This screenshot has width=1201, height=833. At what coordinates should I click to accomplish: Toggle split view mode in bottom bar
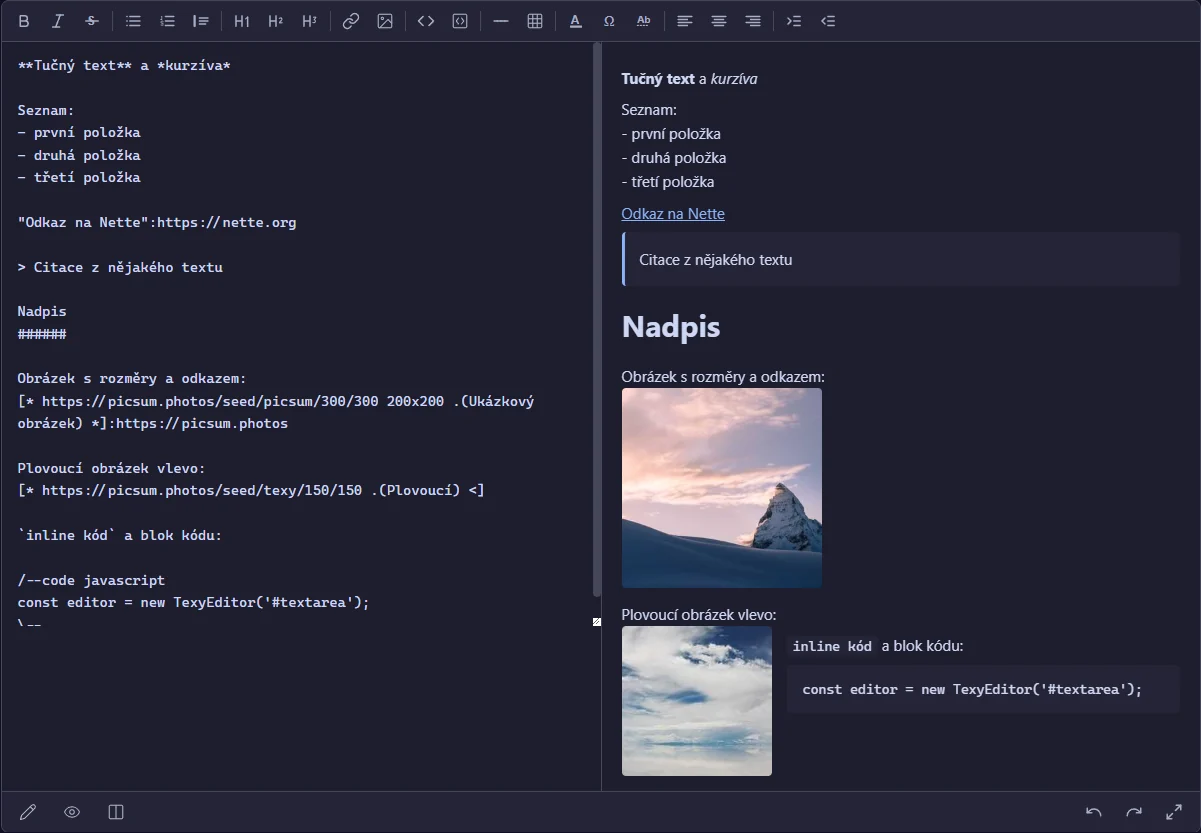pyautogui.click(x=116, y=812)
